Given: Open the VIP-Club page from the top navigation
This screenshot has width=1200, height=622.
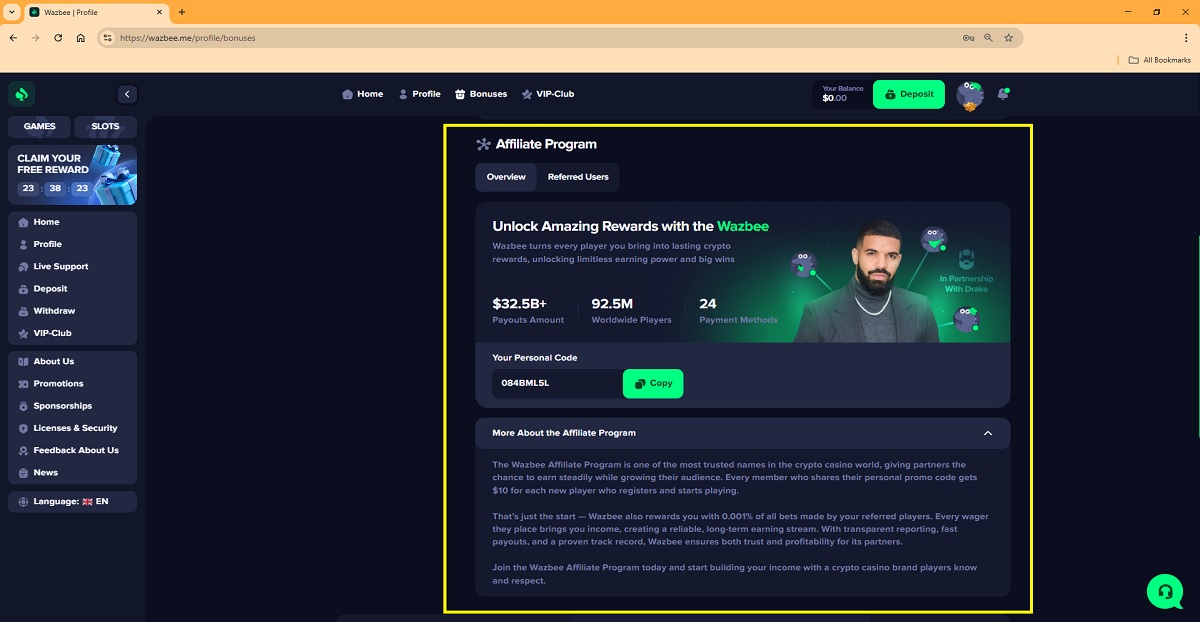Looking at the screenshot, I should click(548, 94).
